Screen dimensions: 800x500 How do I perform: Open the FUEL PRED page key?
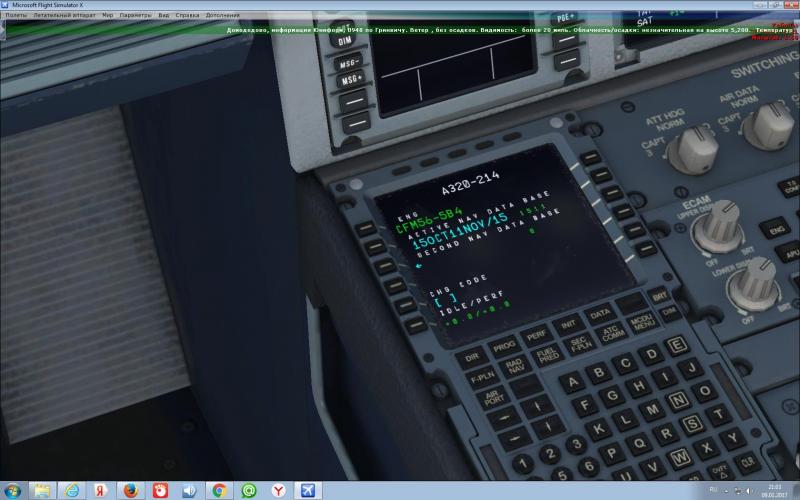coord(548,354)
